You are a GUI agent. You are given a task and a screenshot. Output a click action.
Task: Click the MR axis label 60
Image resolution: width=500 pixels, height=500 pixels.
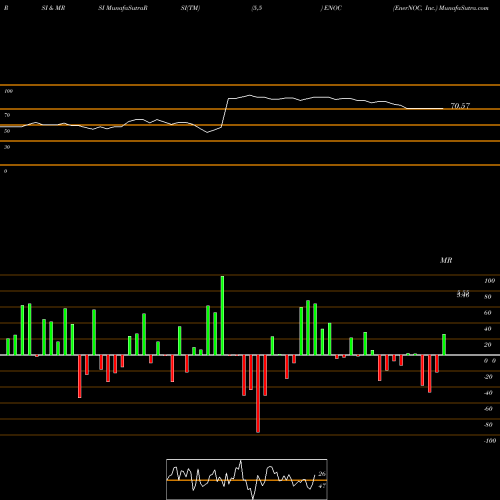point(488,313)
